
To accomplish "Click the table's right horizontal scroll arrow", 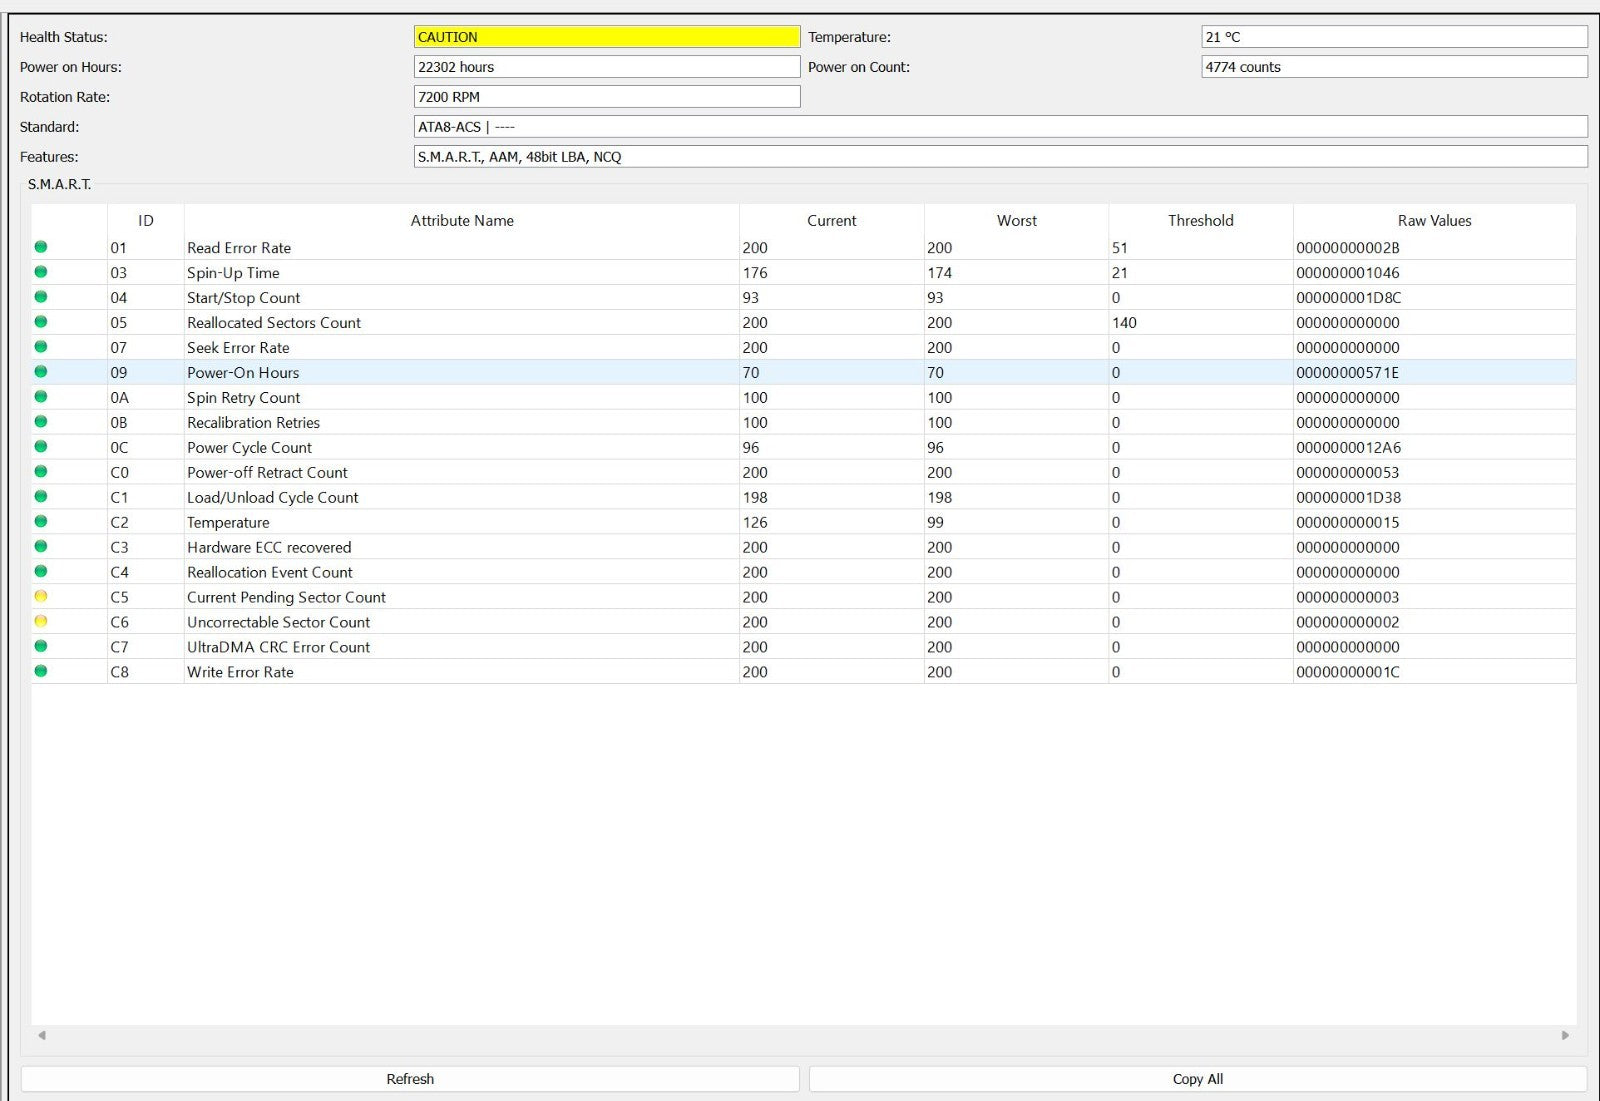I will 1565,1036.
